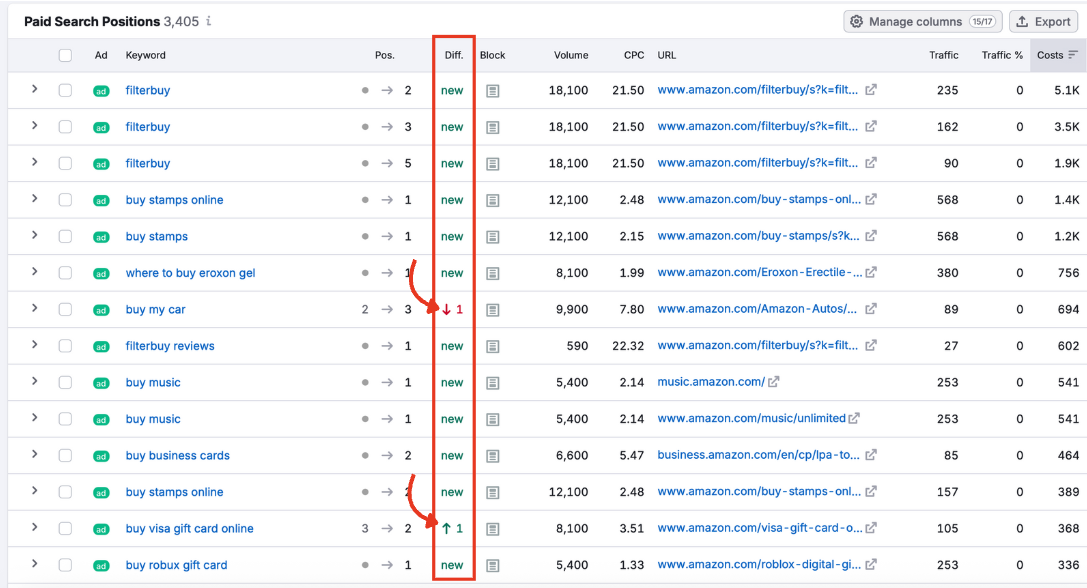Click the ad badge for buy robux gift card
Image resolution: width=1087 pixels, height=588 pixels.
pos(100,565)
